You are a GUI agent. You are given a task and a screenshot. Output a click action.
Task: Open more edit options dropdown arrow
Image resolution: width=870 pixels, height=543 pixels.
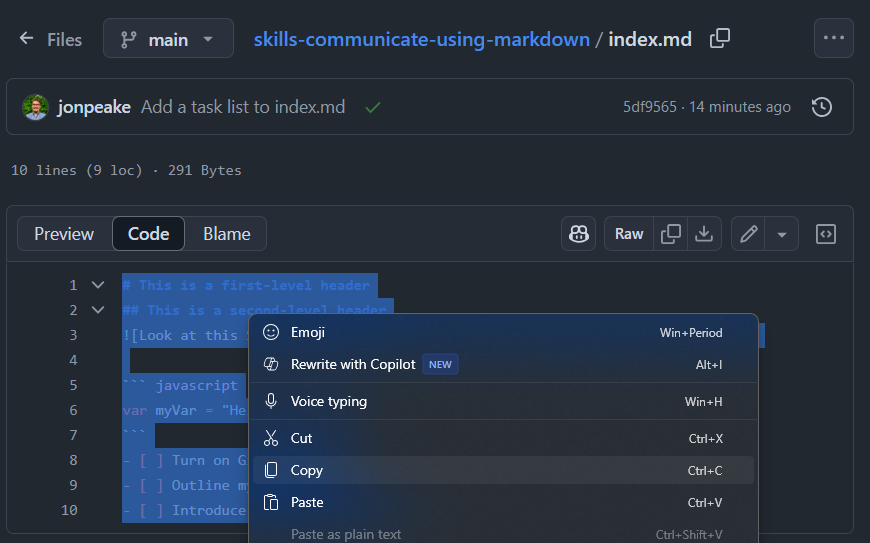click(782, 234)
